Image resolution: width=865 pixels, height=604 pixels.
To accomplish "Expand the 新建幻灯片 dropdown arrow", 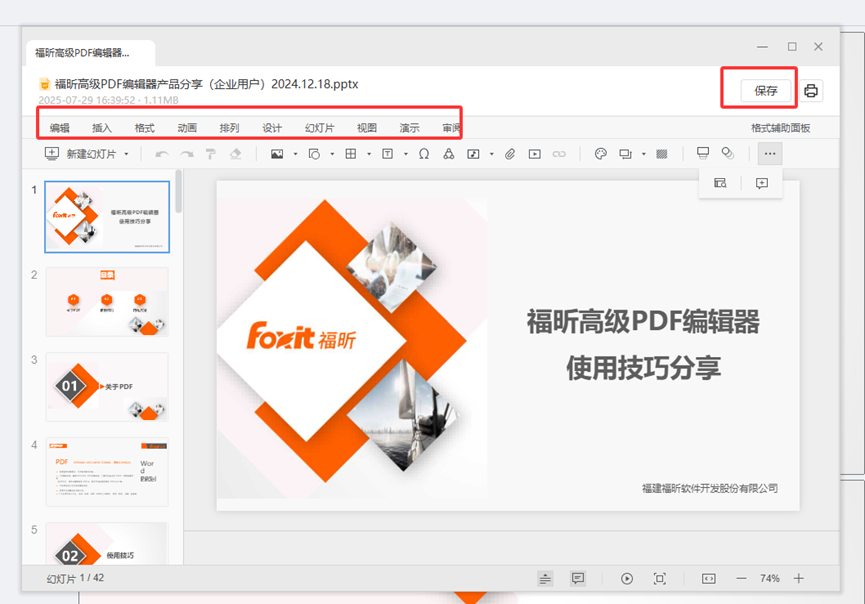I will point(126,154).
